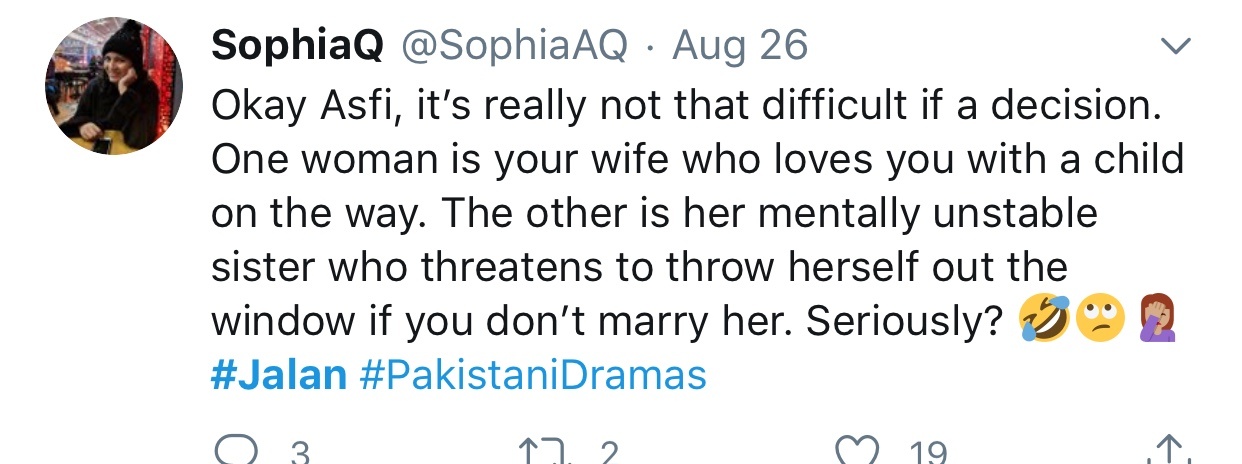This screenshot has width=1242, height=464.
Task: Open the #PakistaniDramas hashtag
Action: (x=531, y=375)
